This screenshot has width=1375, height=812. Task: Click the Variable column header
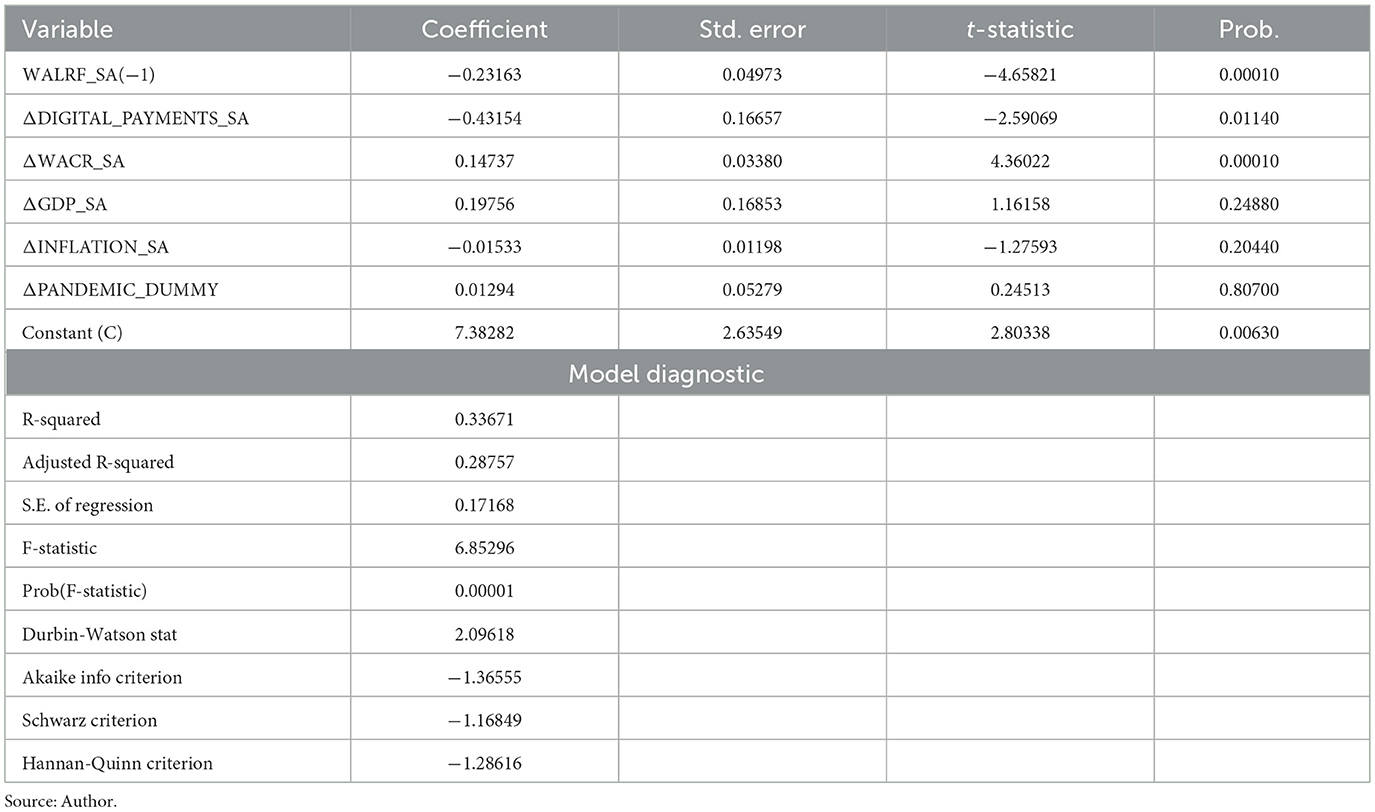[68, 29]
